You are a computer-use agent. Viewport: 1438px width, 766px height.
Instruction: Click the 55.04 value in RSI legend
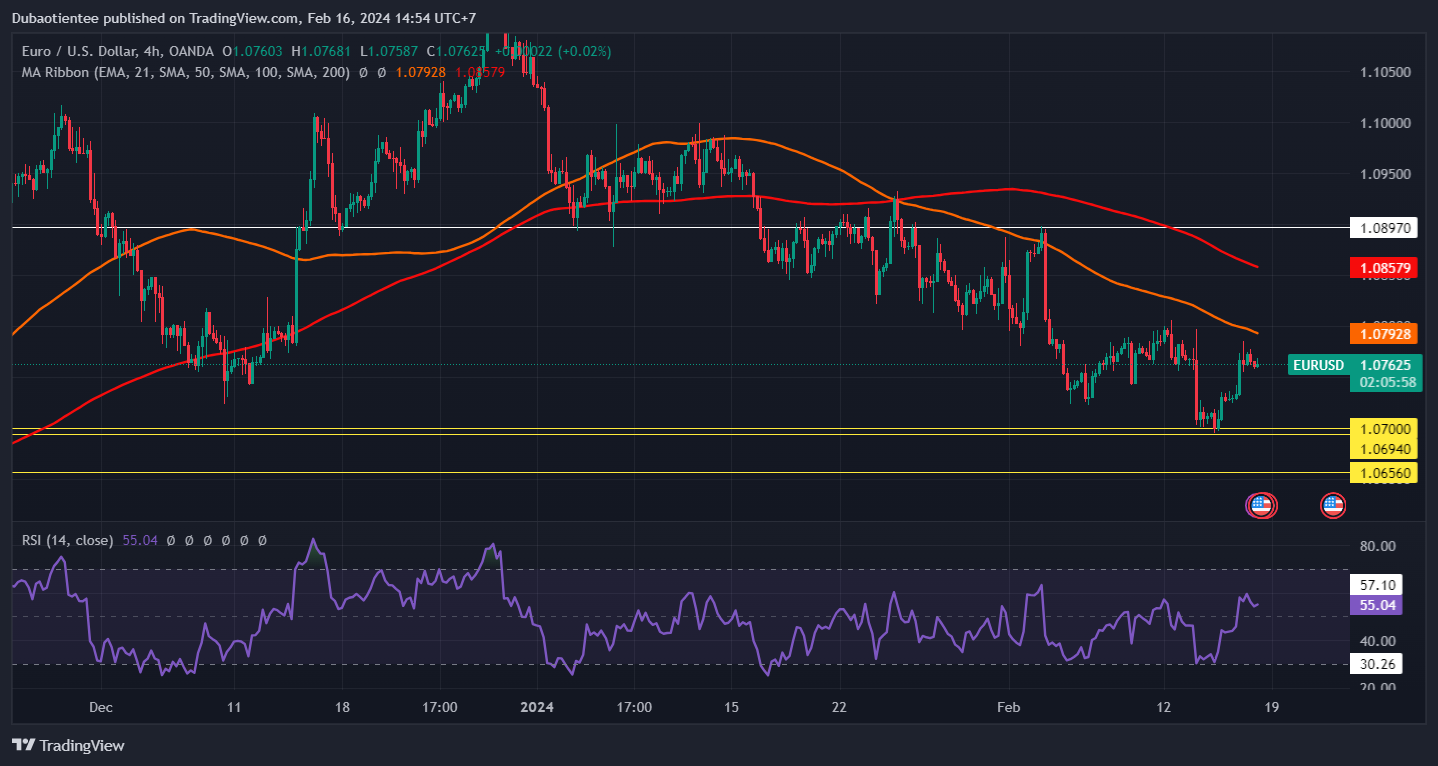139,540
